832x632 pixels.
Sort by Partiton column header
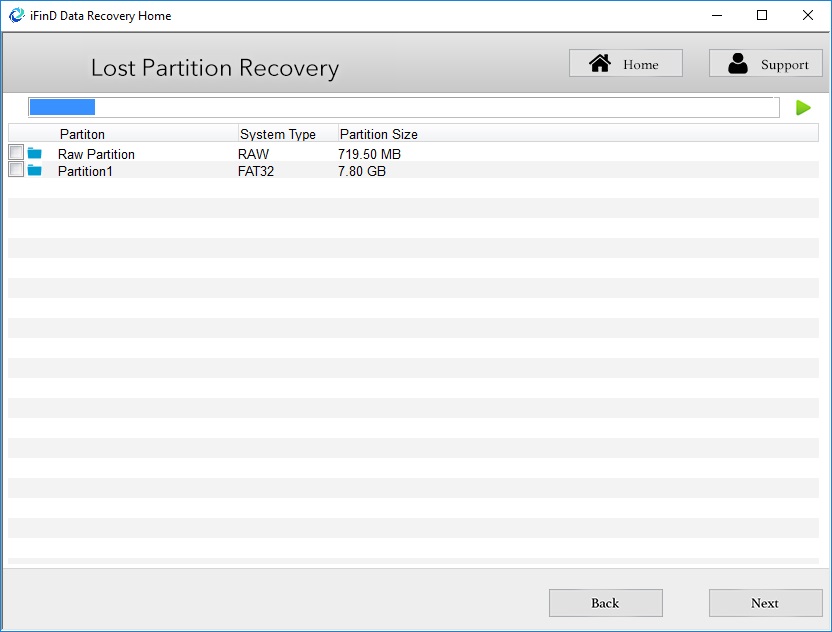click(82, 134)
